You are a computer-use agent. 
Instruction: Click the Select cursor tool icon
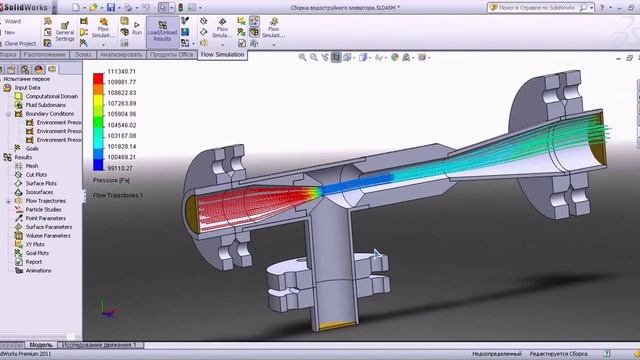pos(163,7)
